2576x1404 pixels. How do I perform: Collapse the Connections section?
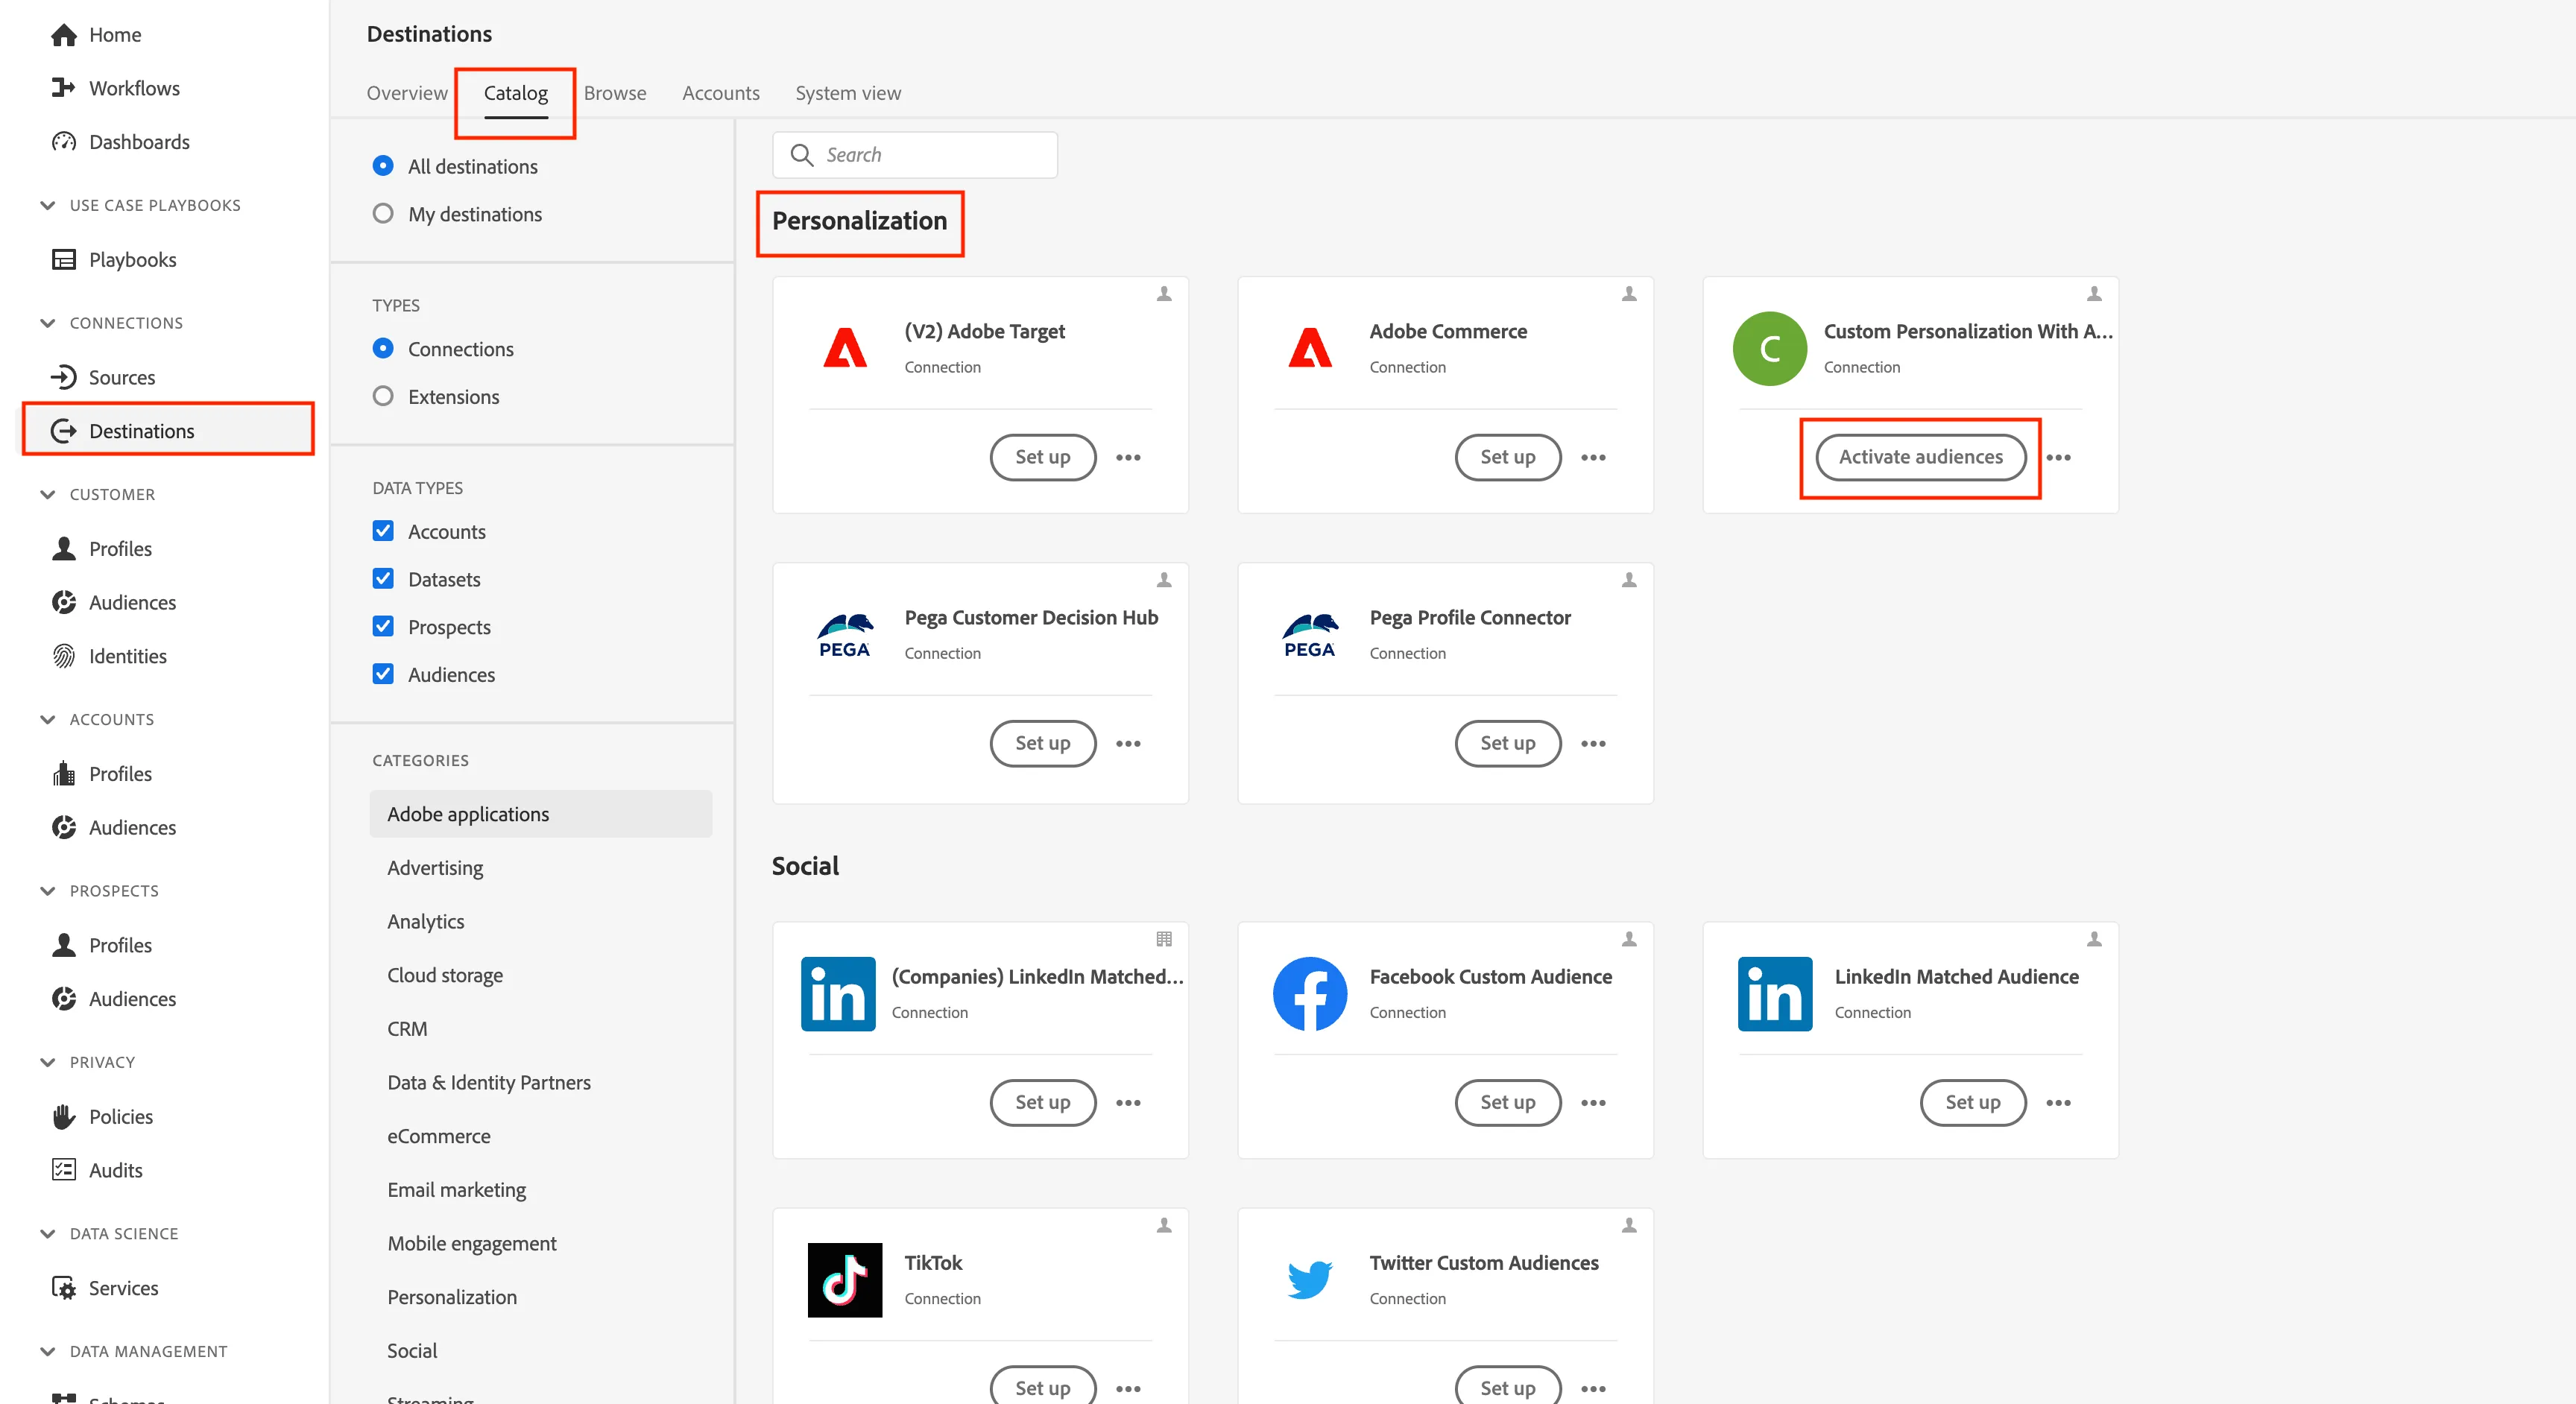pos(47,323)
